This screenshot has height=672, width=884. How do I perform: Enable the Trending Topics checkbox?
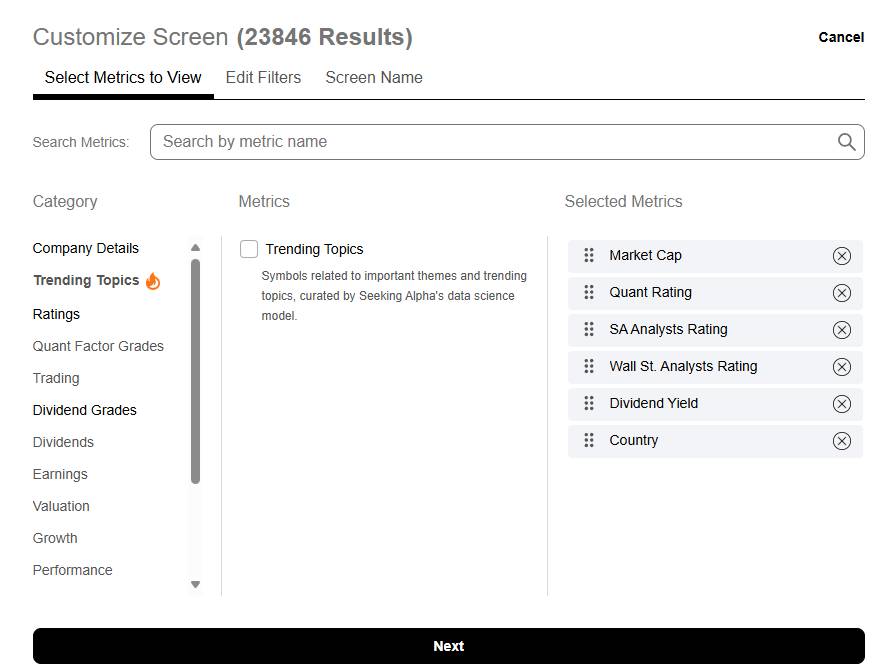pos(249,249)
